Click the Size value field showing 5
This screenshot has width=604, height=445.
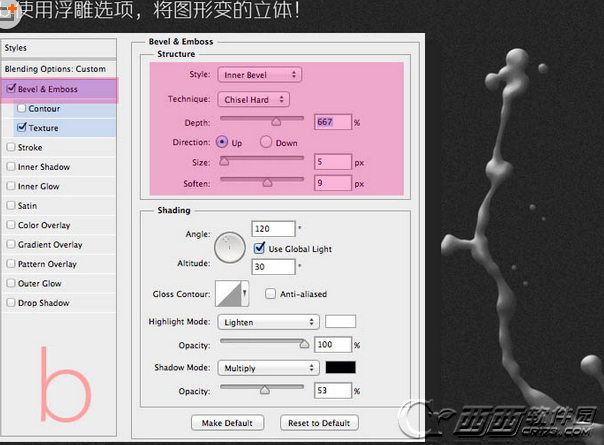333,162
